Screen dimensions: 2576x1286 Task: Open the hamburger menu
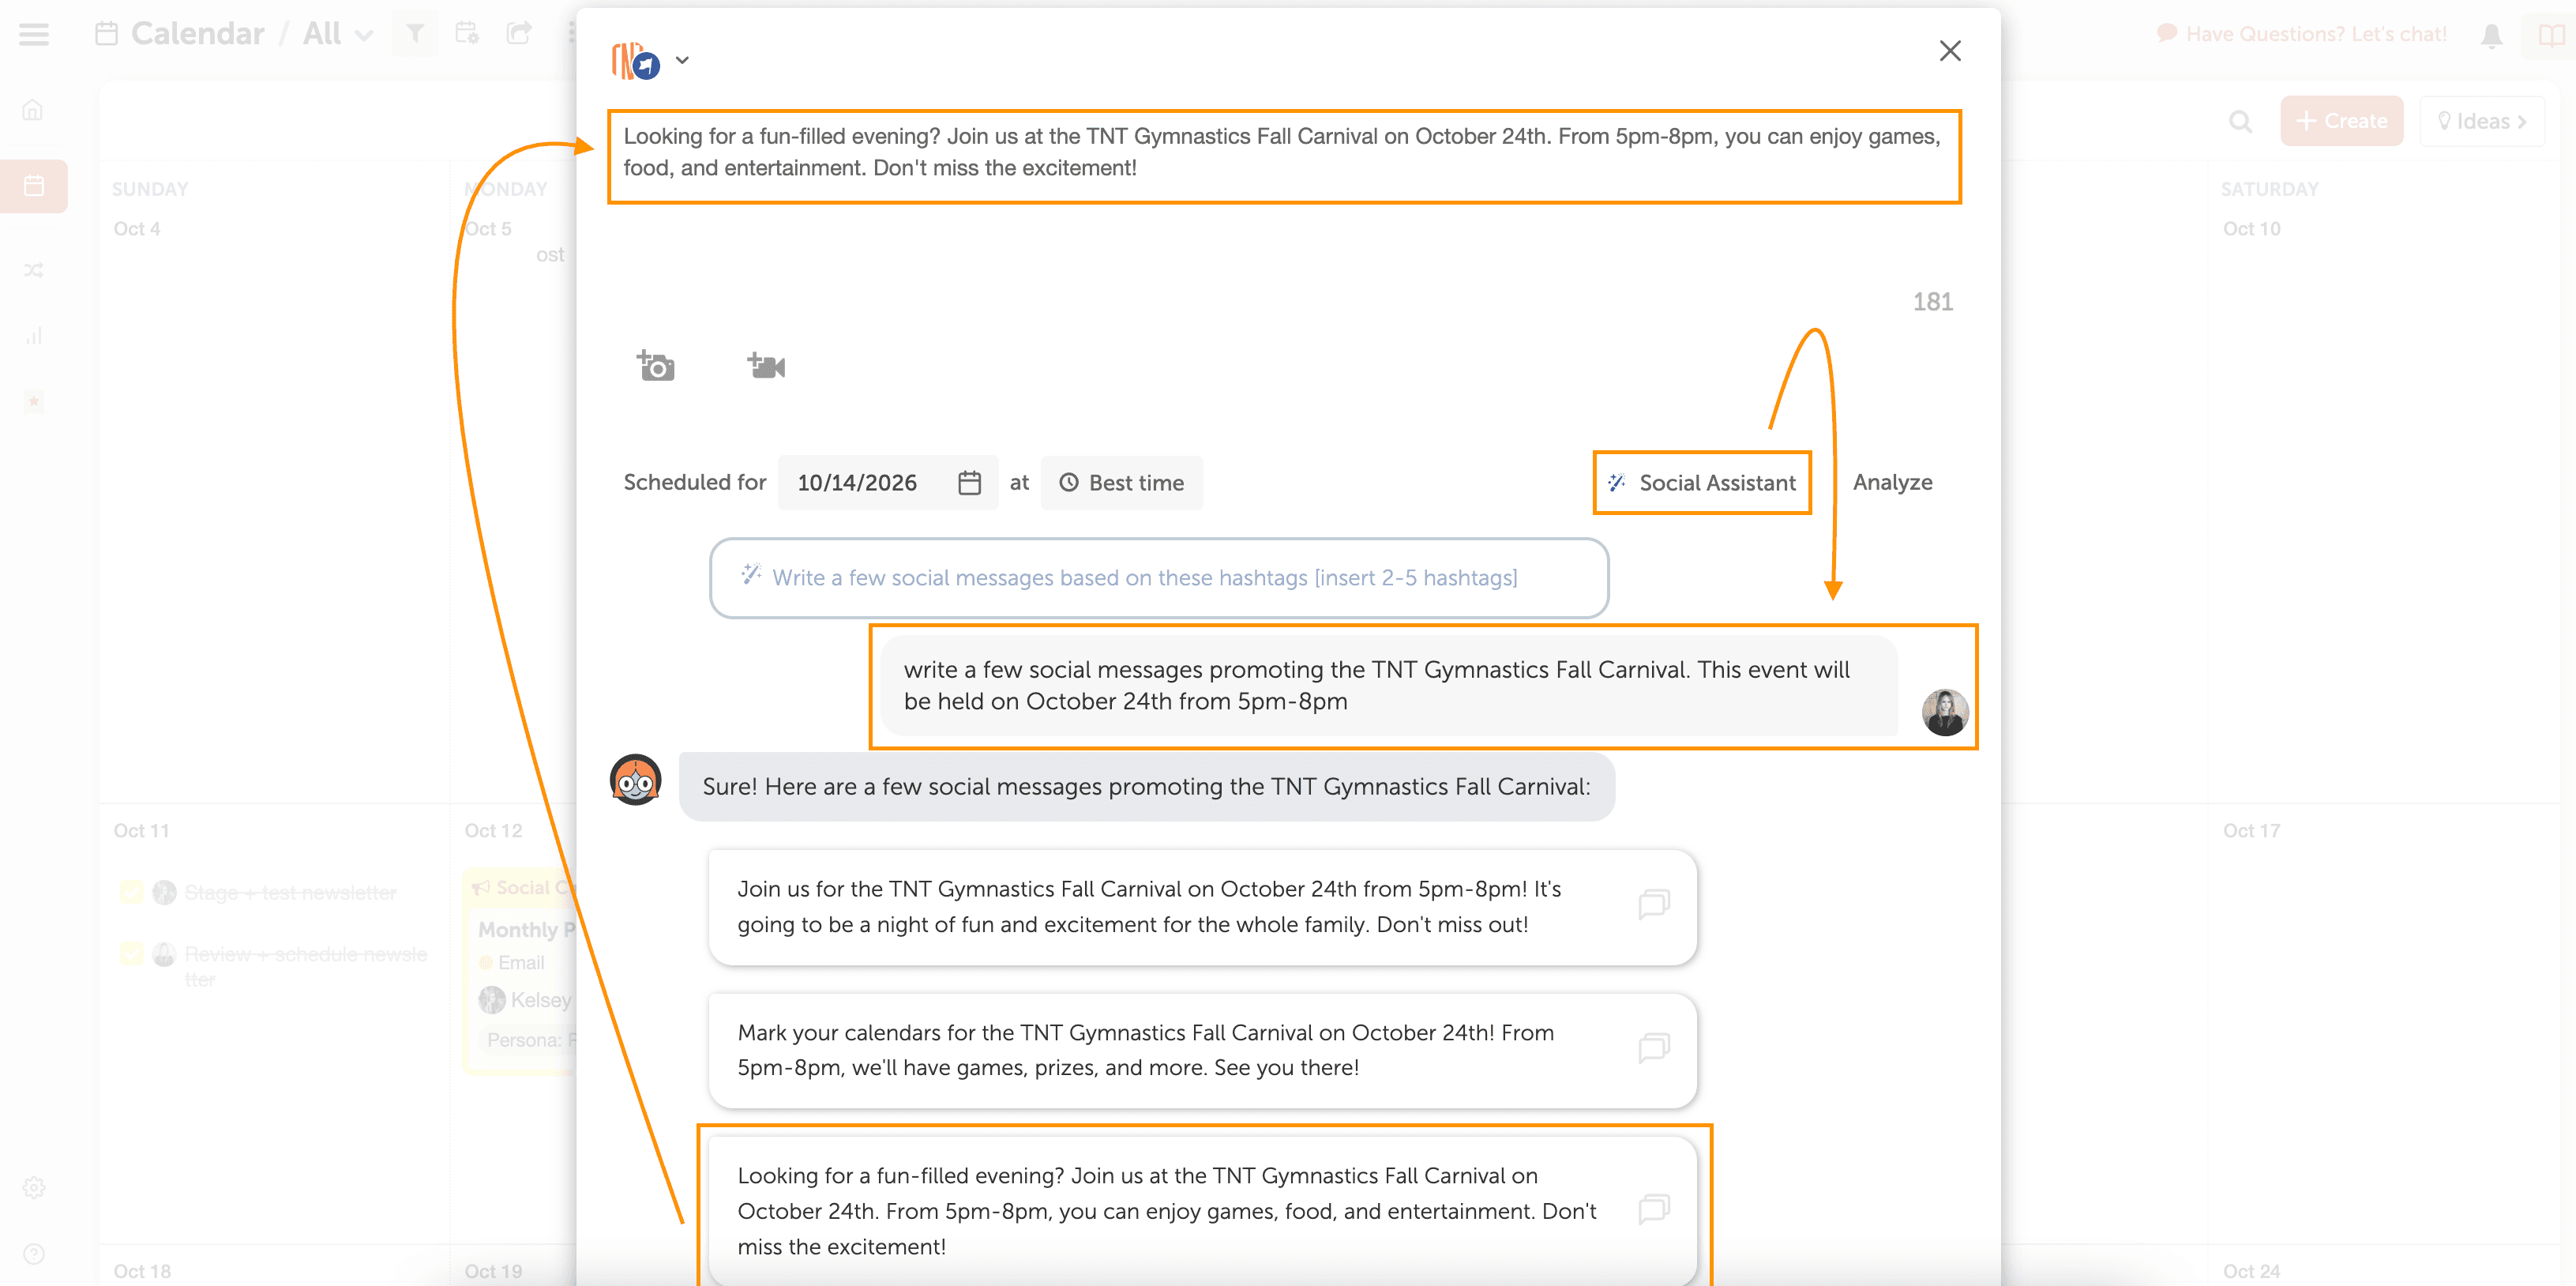pyautogui.click(x=34, y=34)
